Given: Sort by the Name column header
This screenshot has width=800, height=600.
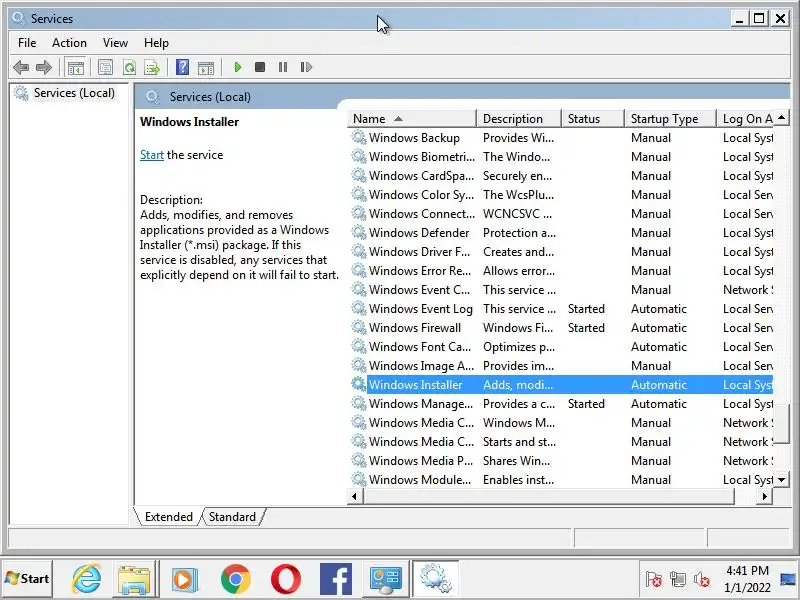Looking at the screenshot, I should click(x=412, y=119).
